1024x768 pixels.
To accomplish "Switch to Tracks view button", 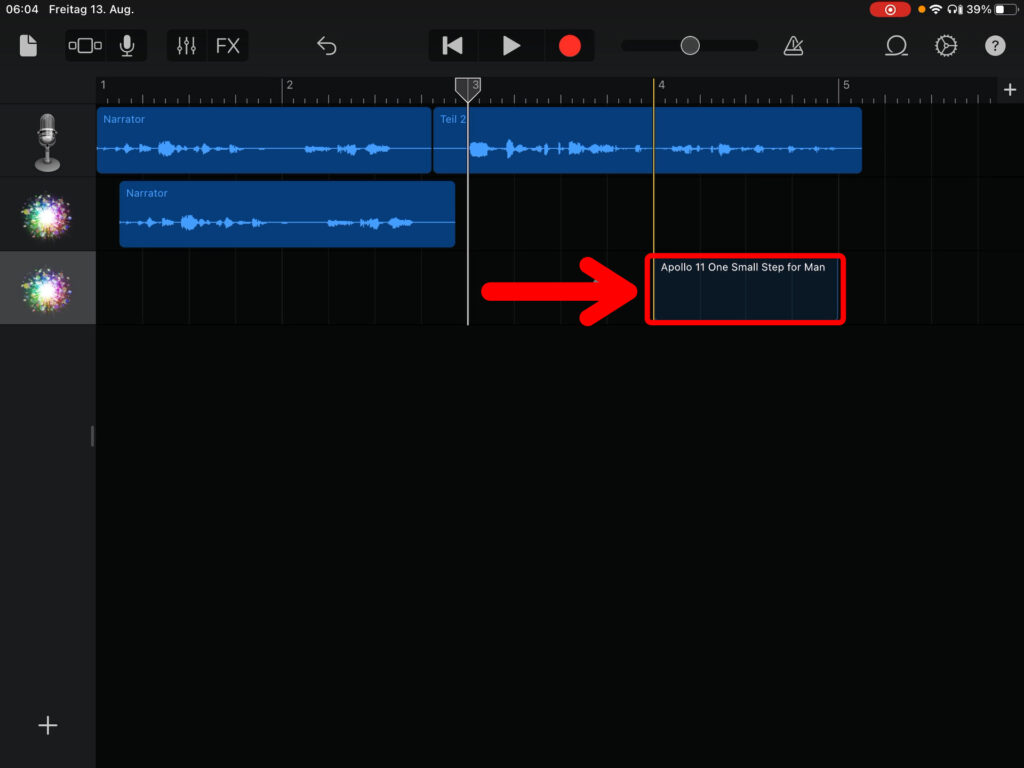I will 85,46.
